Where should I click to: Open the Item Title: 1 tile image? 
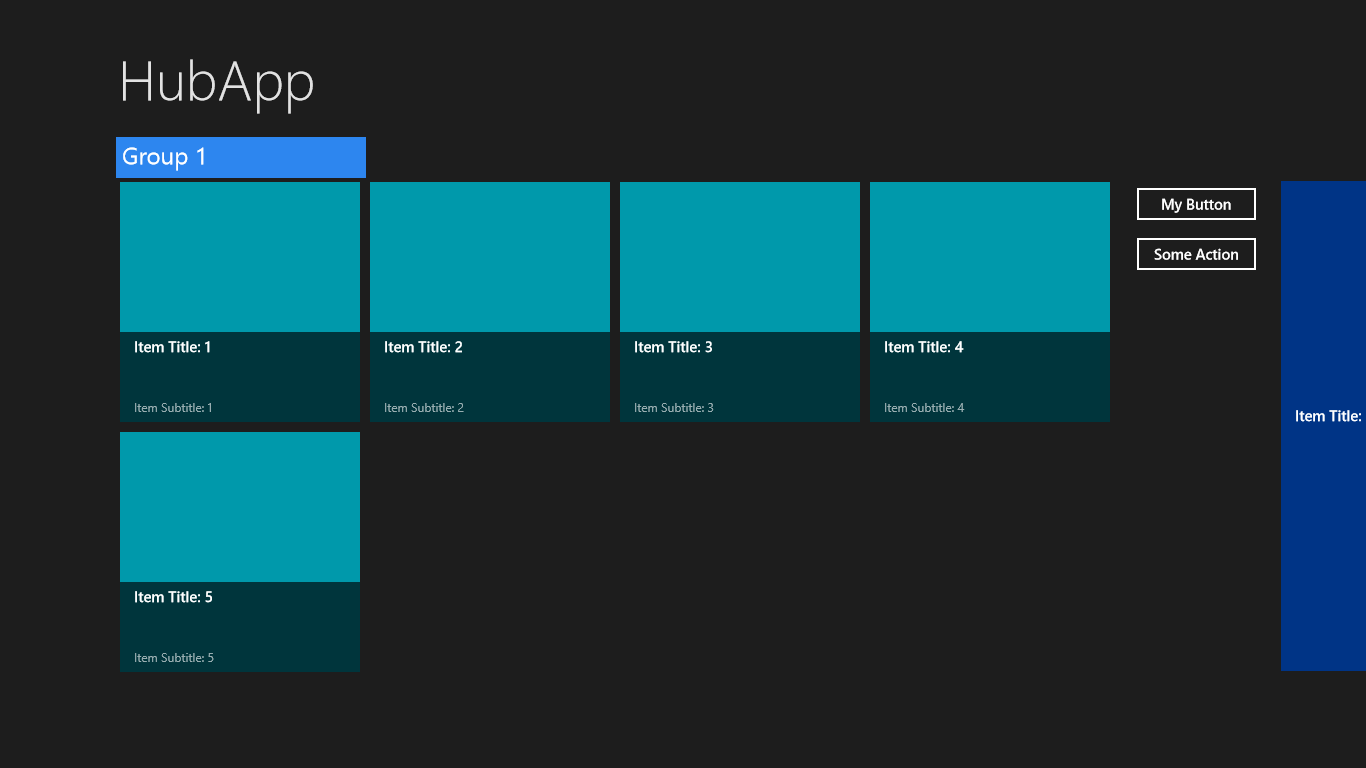click(240, 257)
